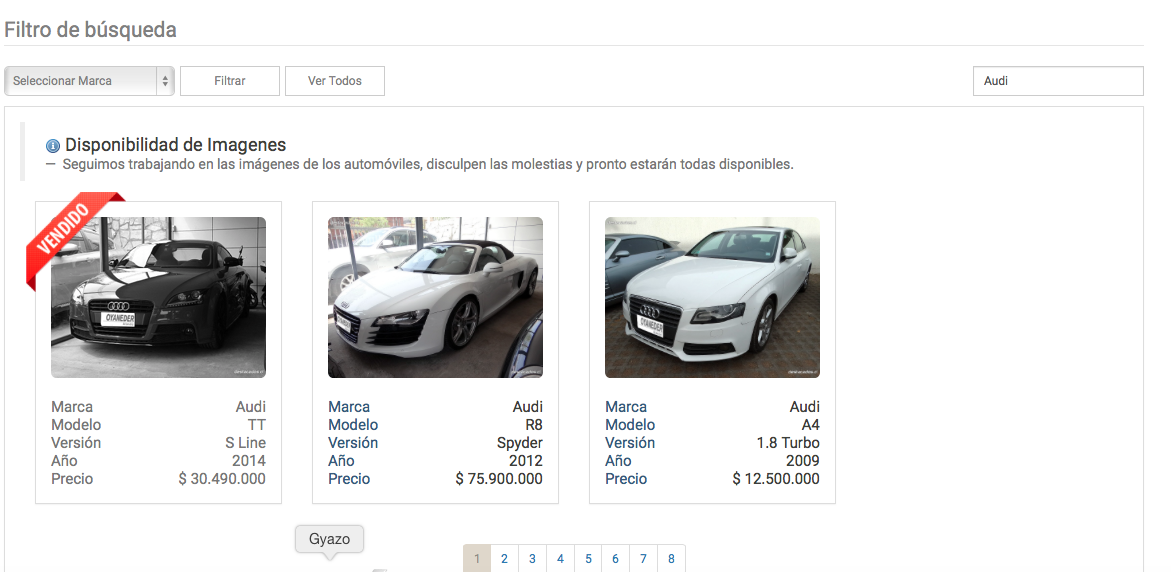The image size is (1171, 572).
Task: Click the A4 model value
Action: tap(811, 425)
